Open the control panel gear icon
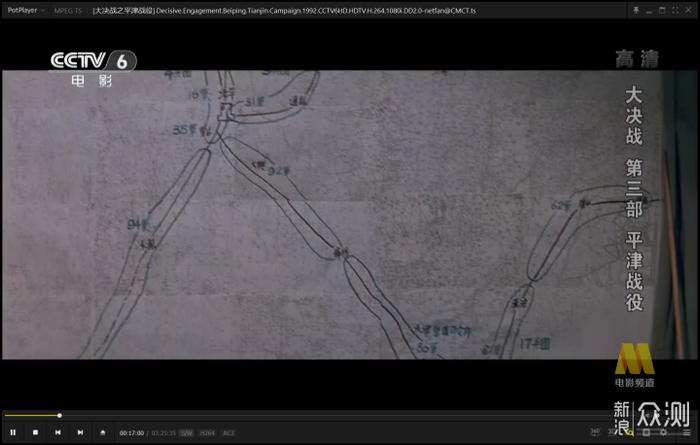Viewport: 700px width, 445px height. tap(663, 432)
